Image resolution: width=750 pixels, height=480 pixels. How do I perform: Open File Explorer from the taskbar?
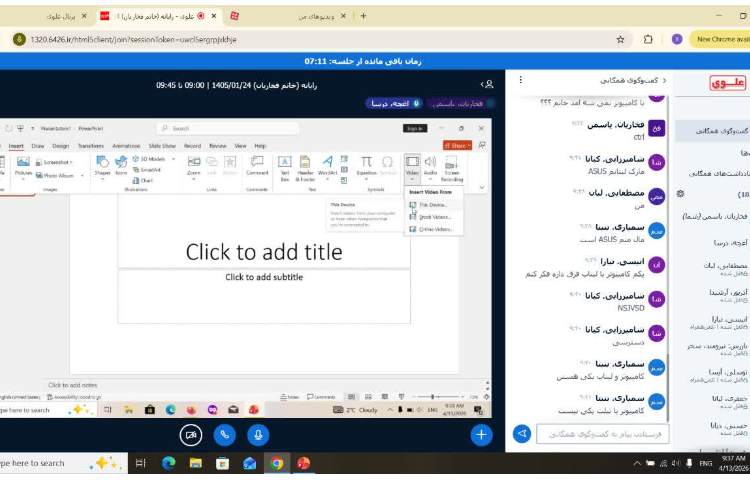click(x=196, y=463)
